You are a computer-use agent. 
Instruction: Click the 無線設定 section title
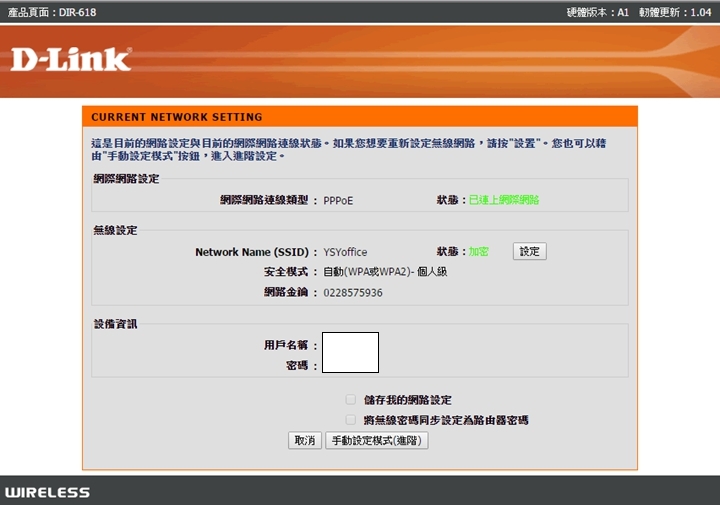115,230
